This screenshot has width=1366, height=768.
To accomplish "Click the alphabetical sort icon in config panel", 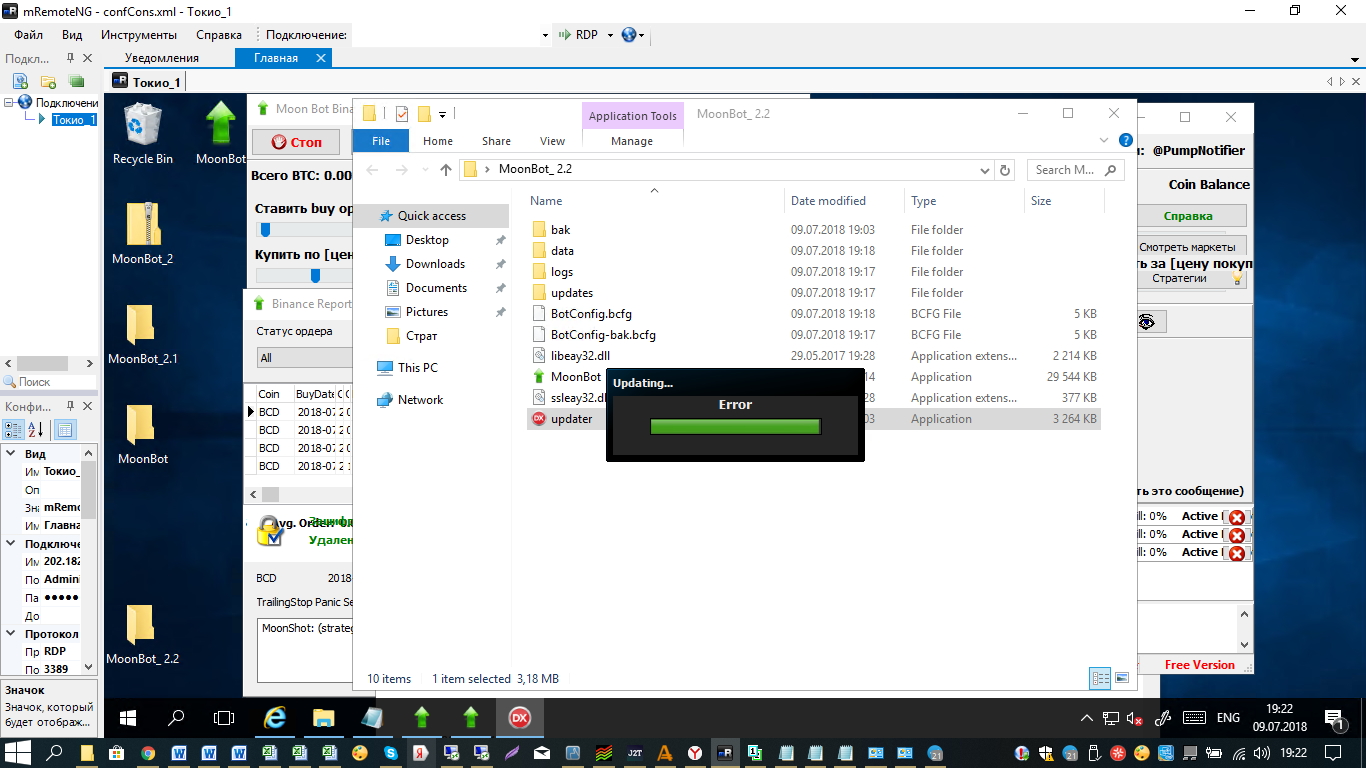I will pyautogui.click(x=35, y=430).
